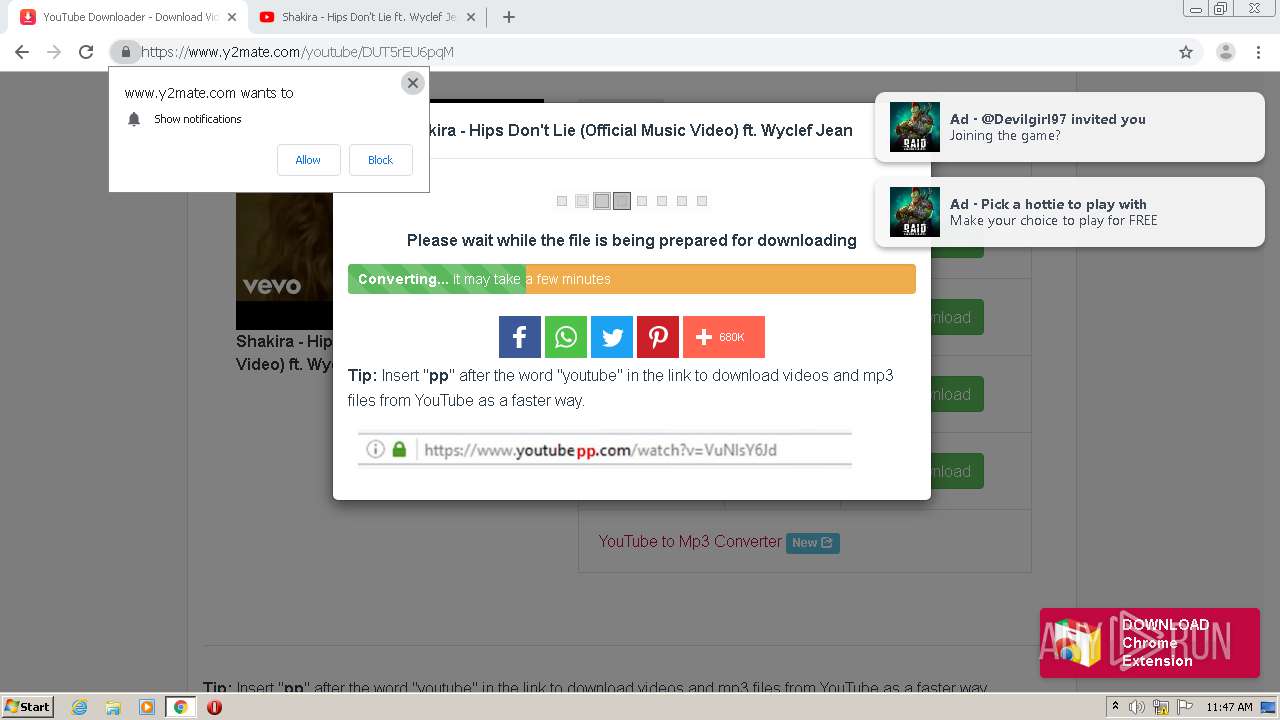Allow notifications from y2mate.com
The image size is (1280, 720).
308,160
